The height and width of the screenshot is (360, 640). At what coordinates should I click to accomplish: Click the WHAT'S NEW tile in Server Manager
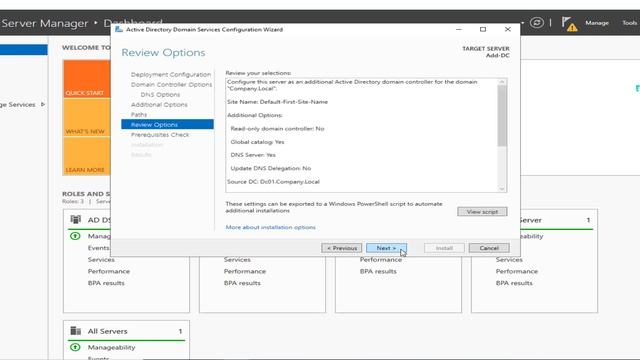[87, 118]
